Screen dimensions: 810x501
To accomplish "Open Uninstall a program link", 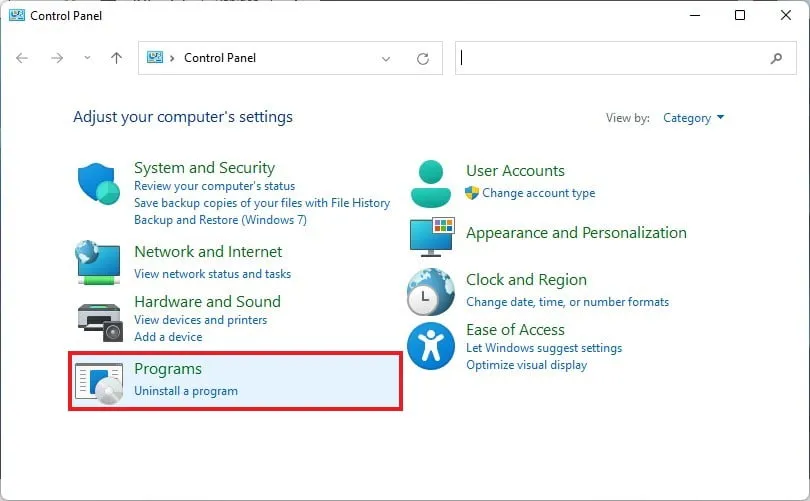I will point(186,391).
